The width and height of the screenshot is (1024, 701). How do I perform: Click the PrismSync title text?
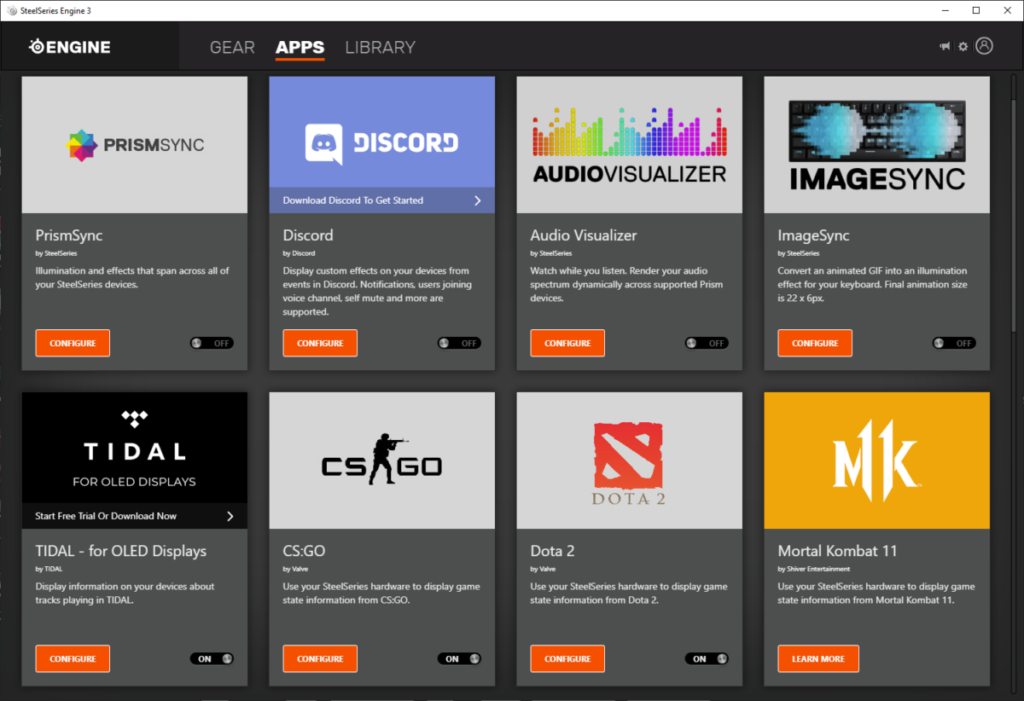point(69,235)
